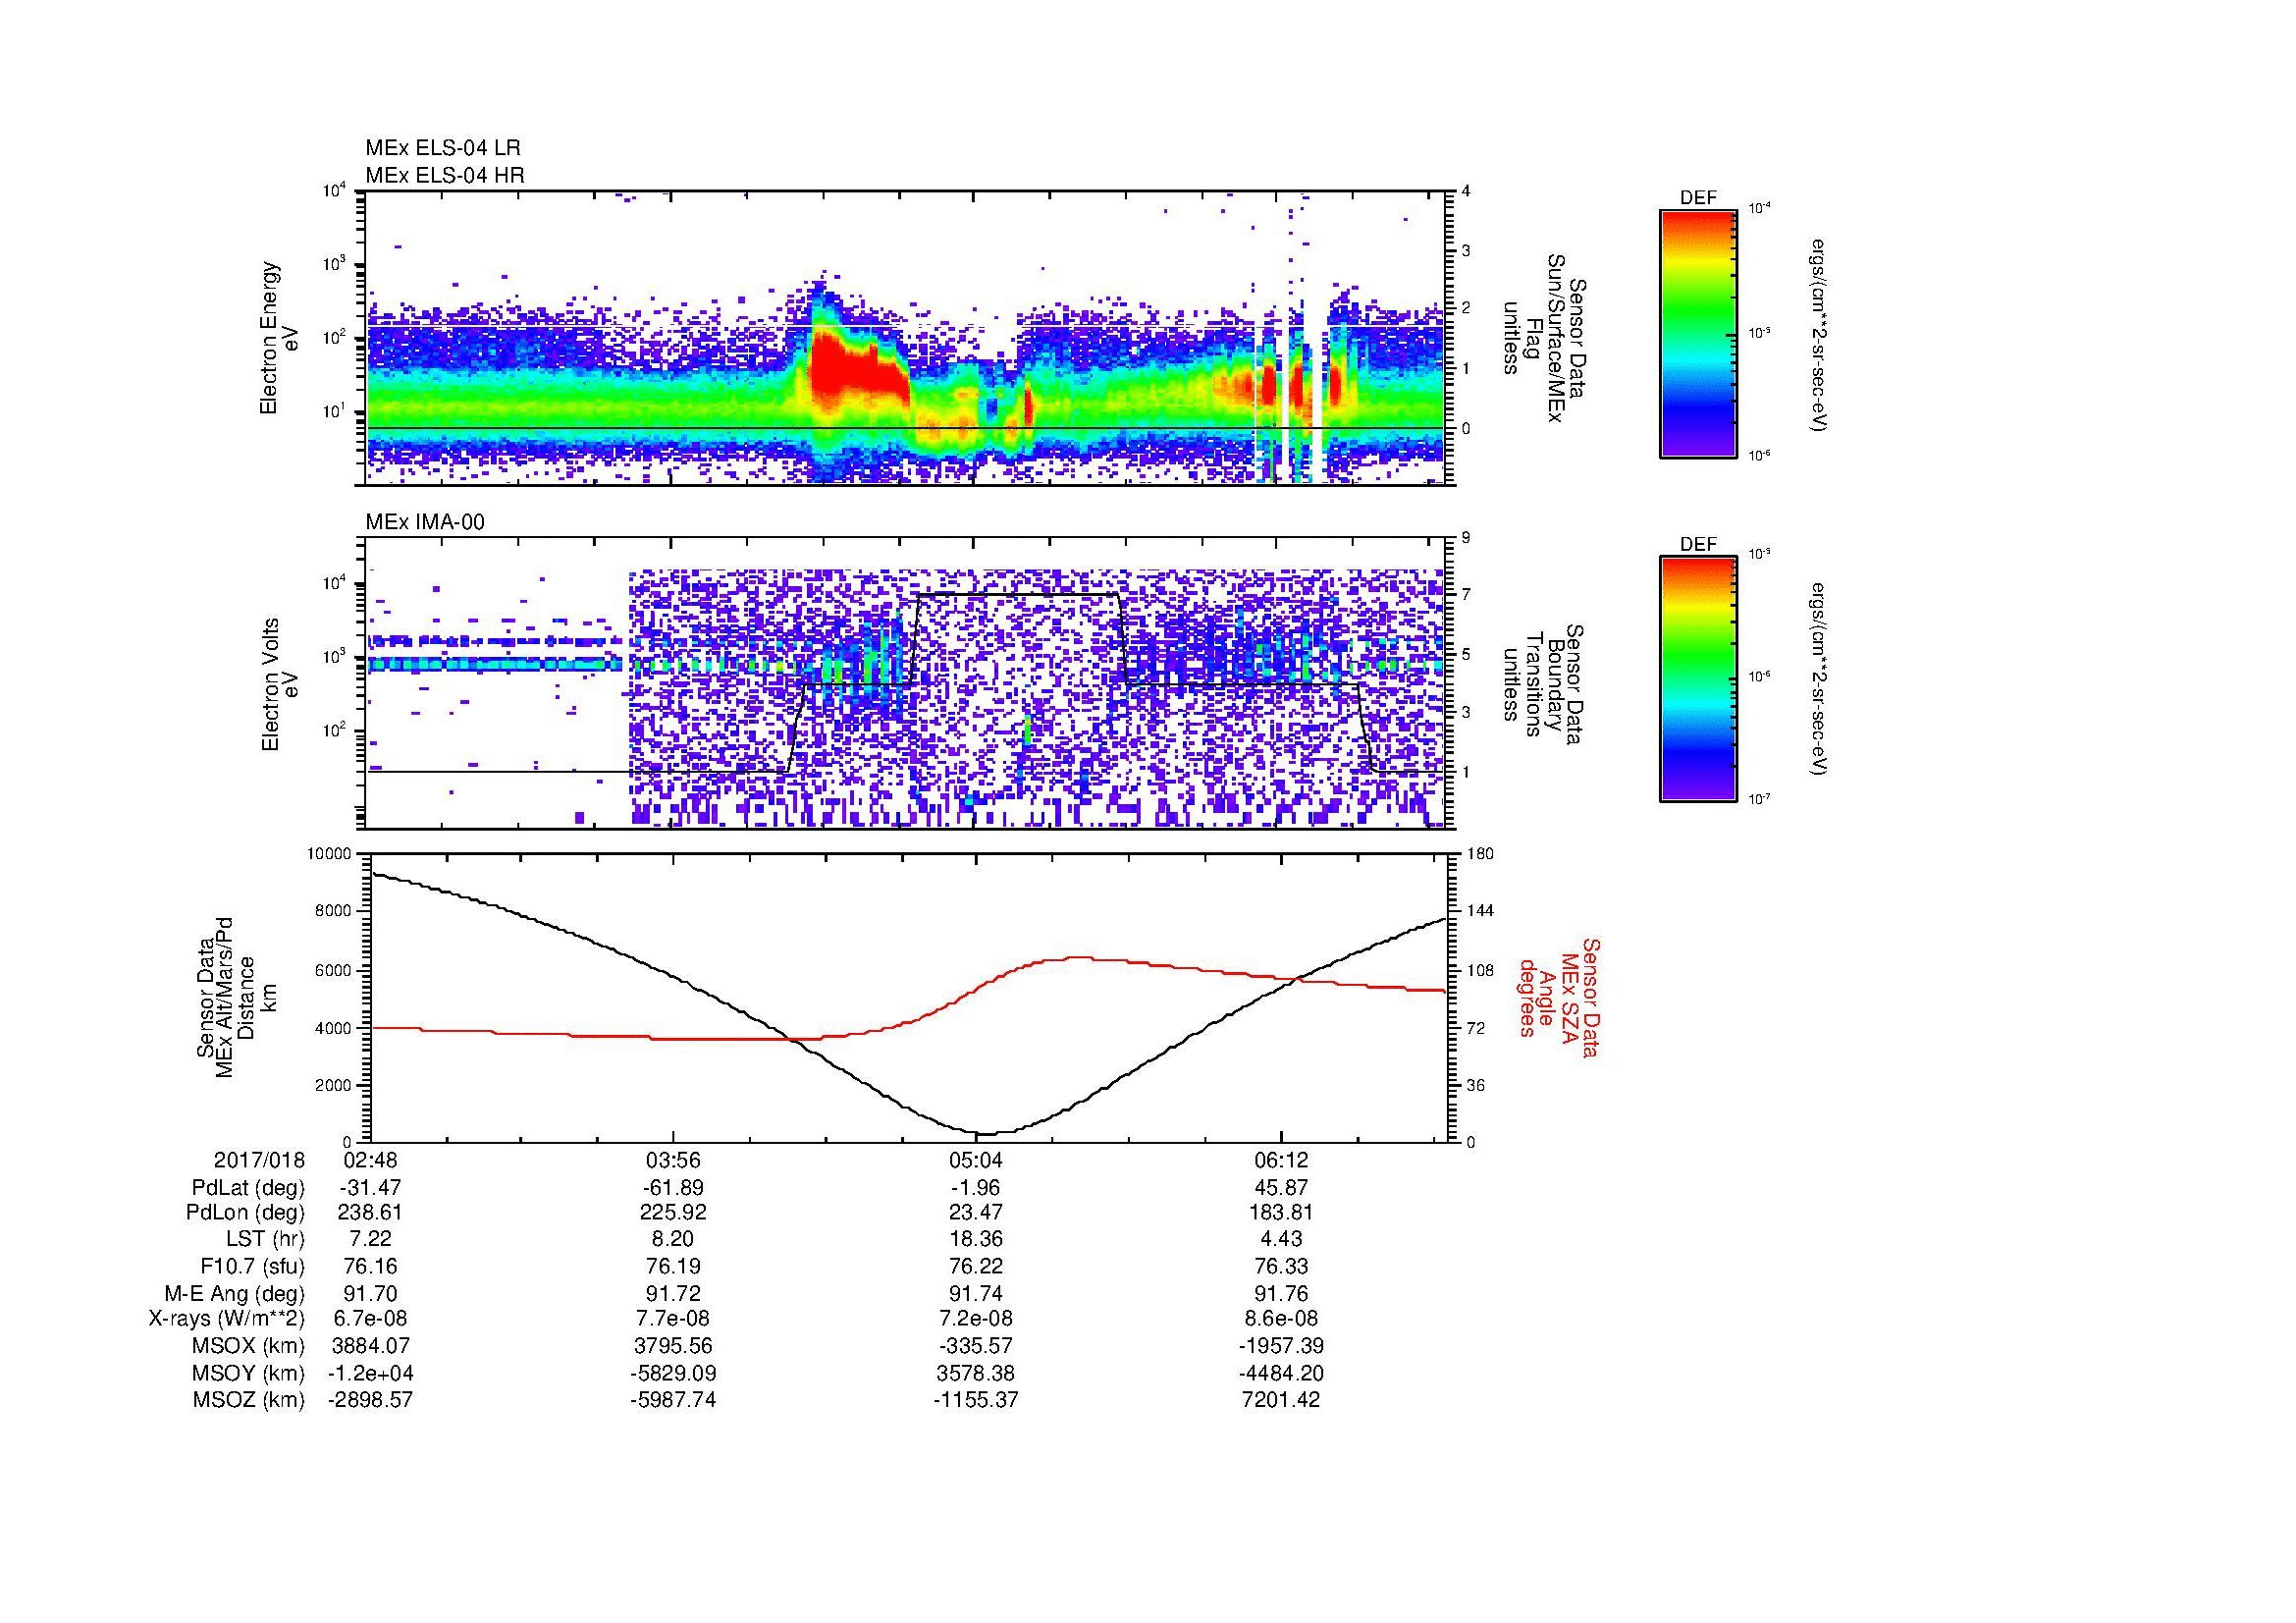Click the MSOY value '-1.2e+04'

tap(371, 1373)
